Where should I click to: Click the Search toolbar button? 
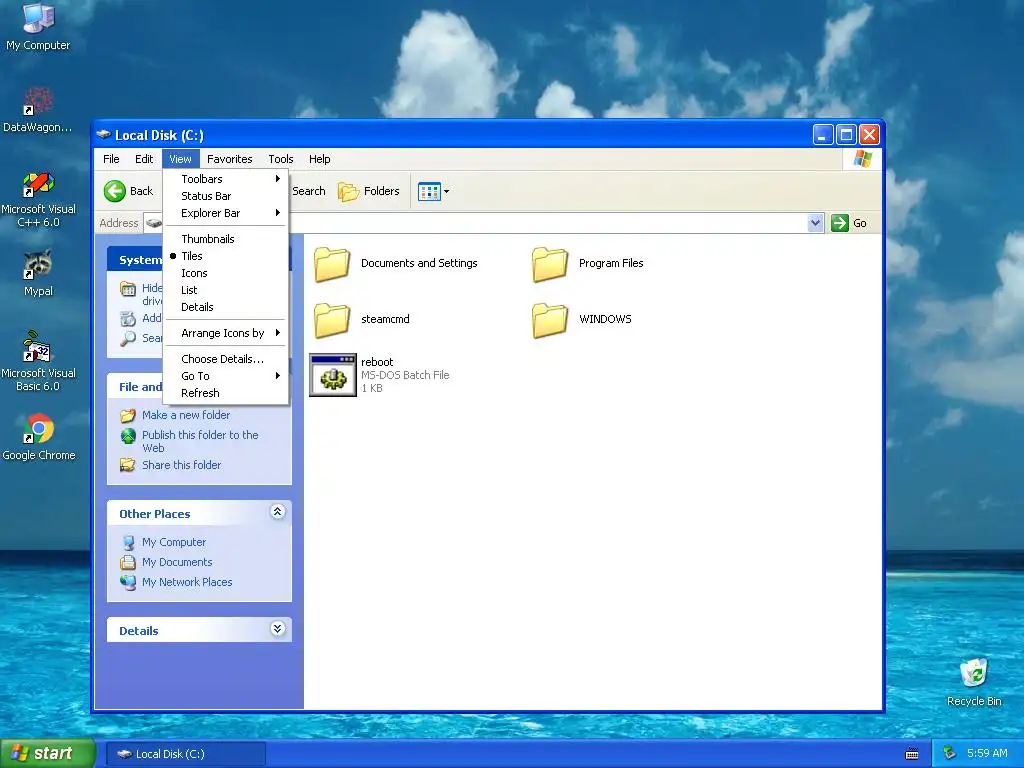pos(308,191)
